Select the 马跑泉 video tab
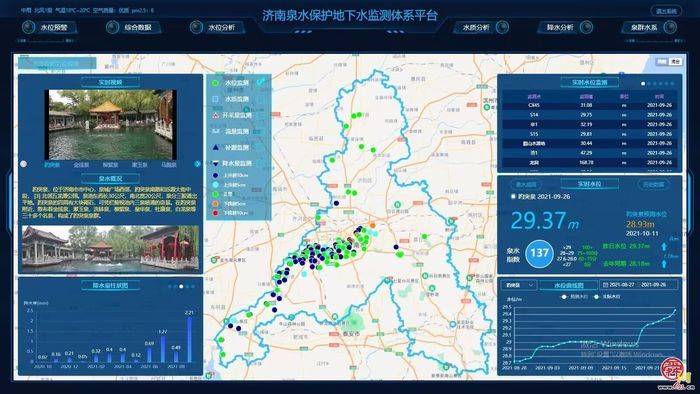The height and width of the screenshot is (394, 700). (168, 165)
